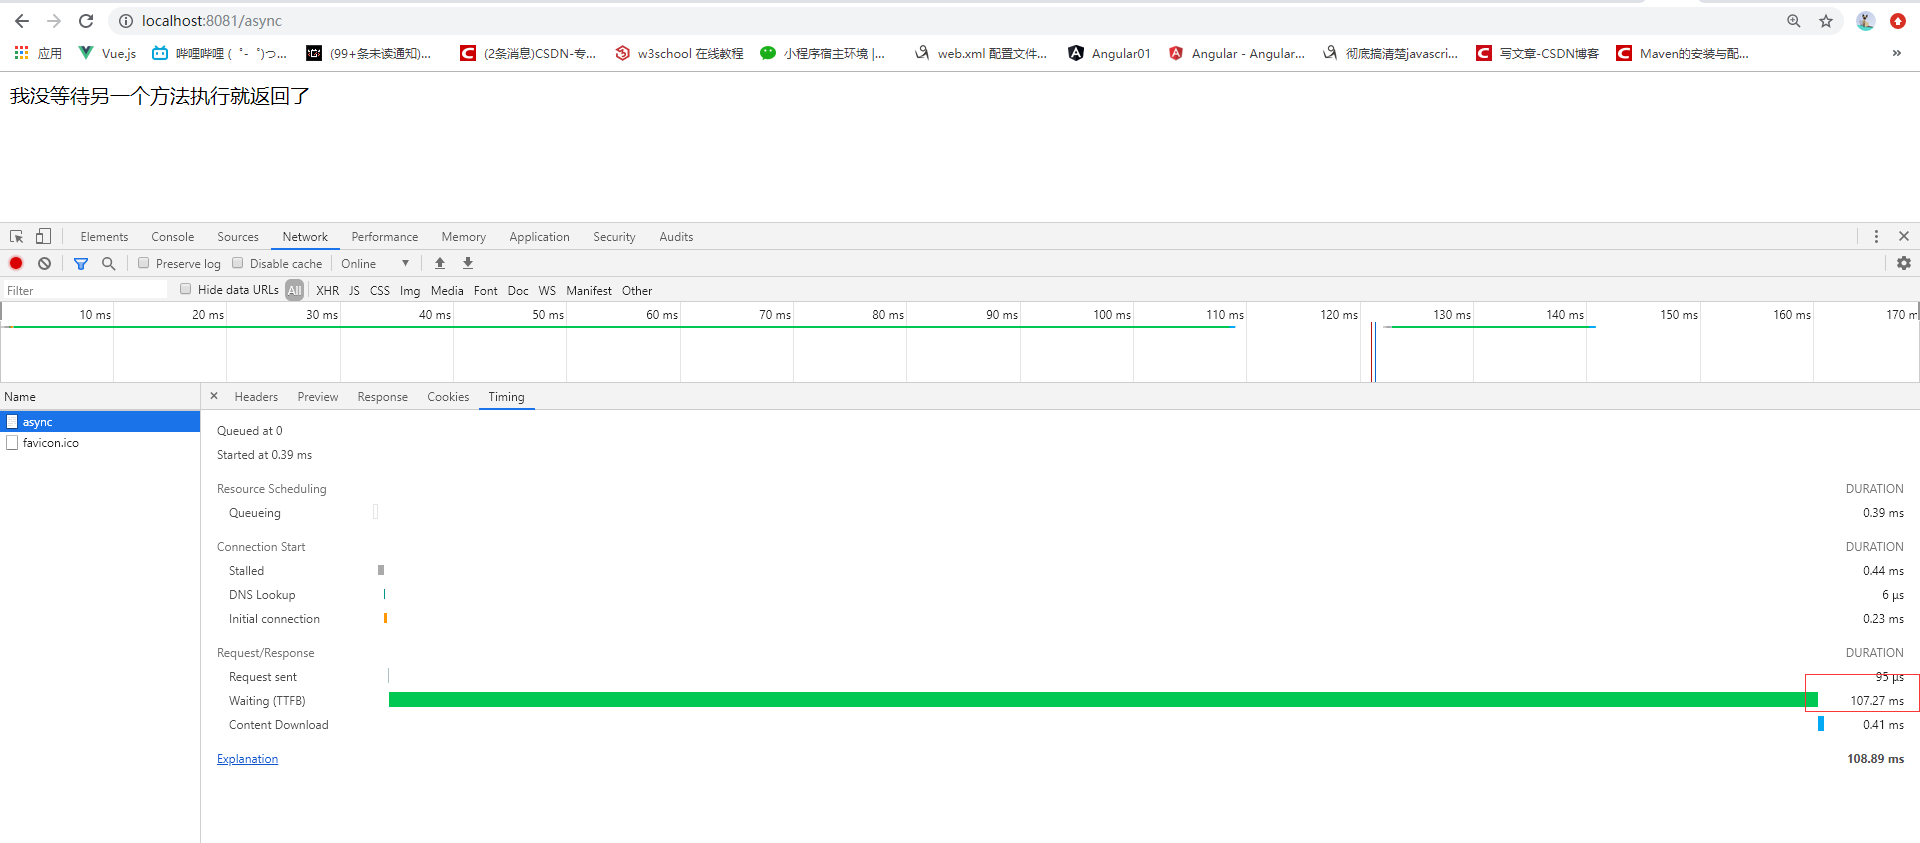This screenshot has width=1920, height=843.
Task: Open the Response tab of request
Action: [383, 397]
